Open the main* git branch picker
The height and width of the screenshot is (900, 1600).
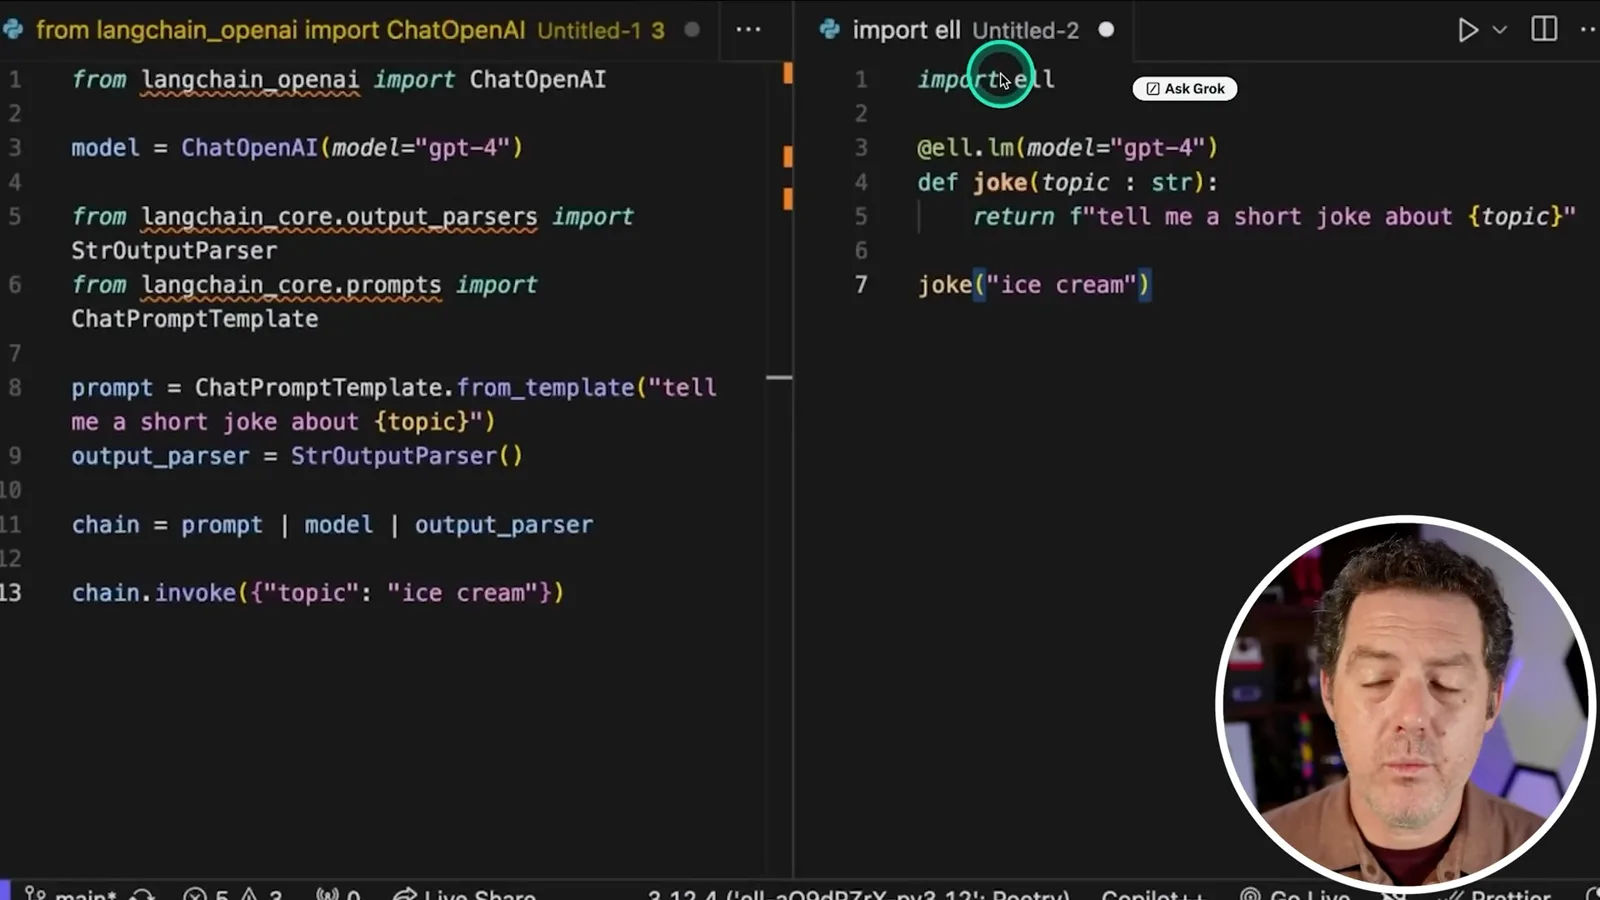pyautogui.click(x=72, y=893)
